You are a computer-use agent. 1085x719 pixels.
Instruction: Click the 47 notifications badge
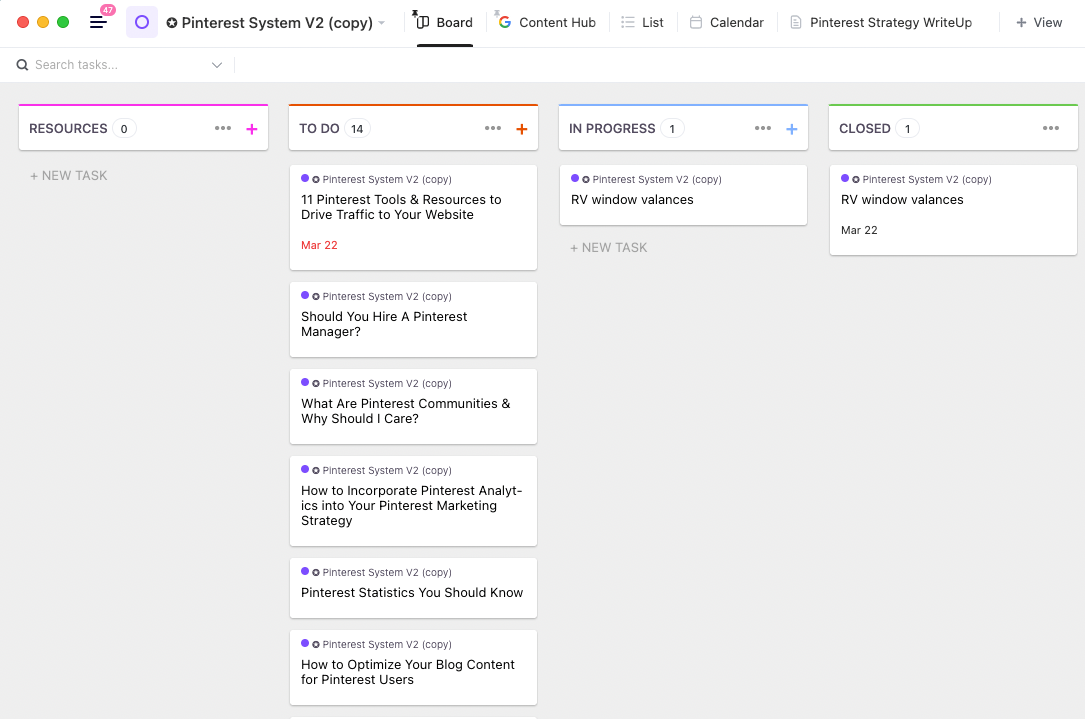point(108,10)
